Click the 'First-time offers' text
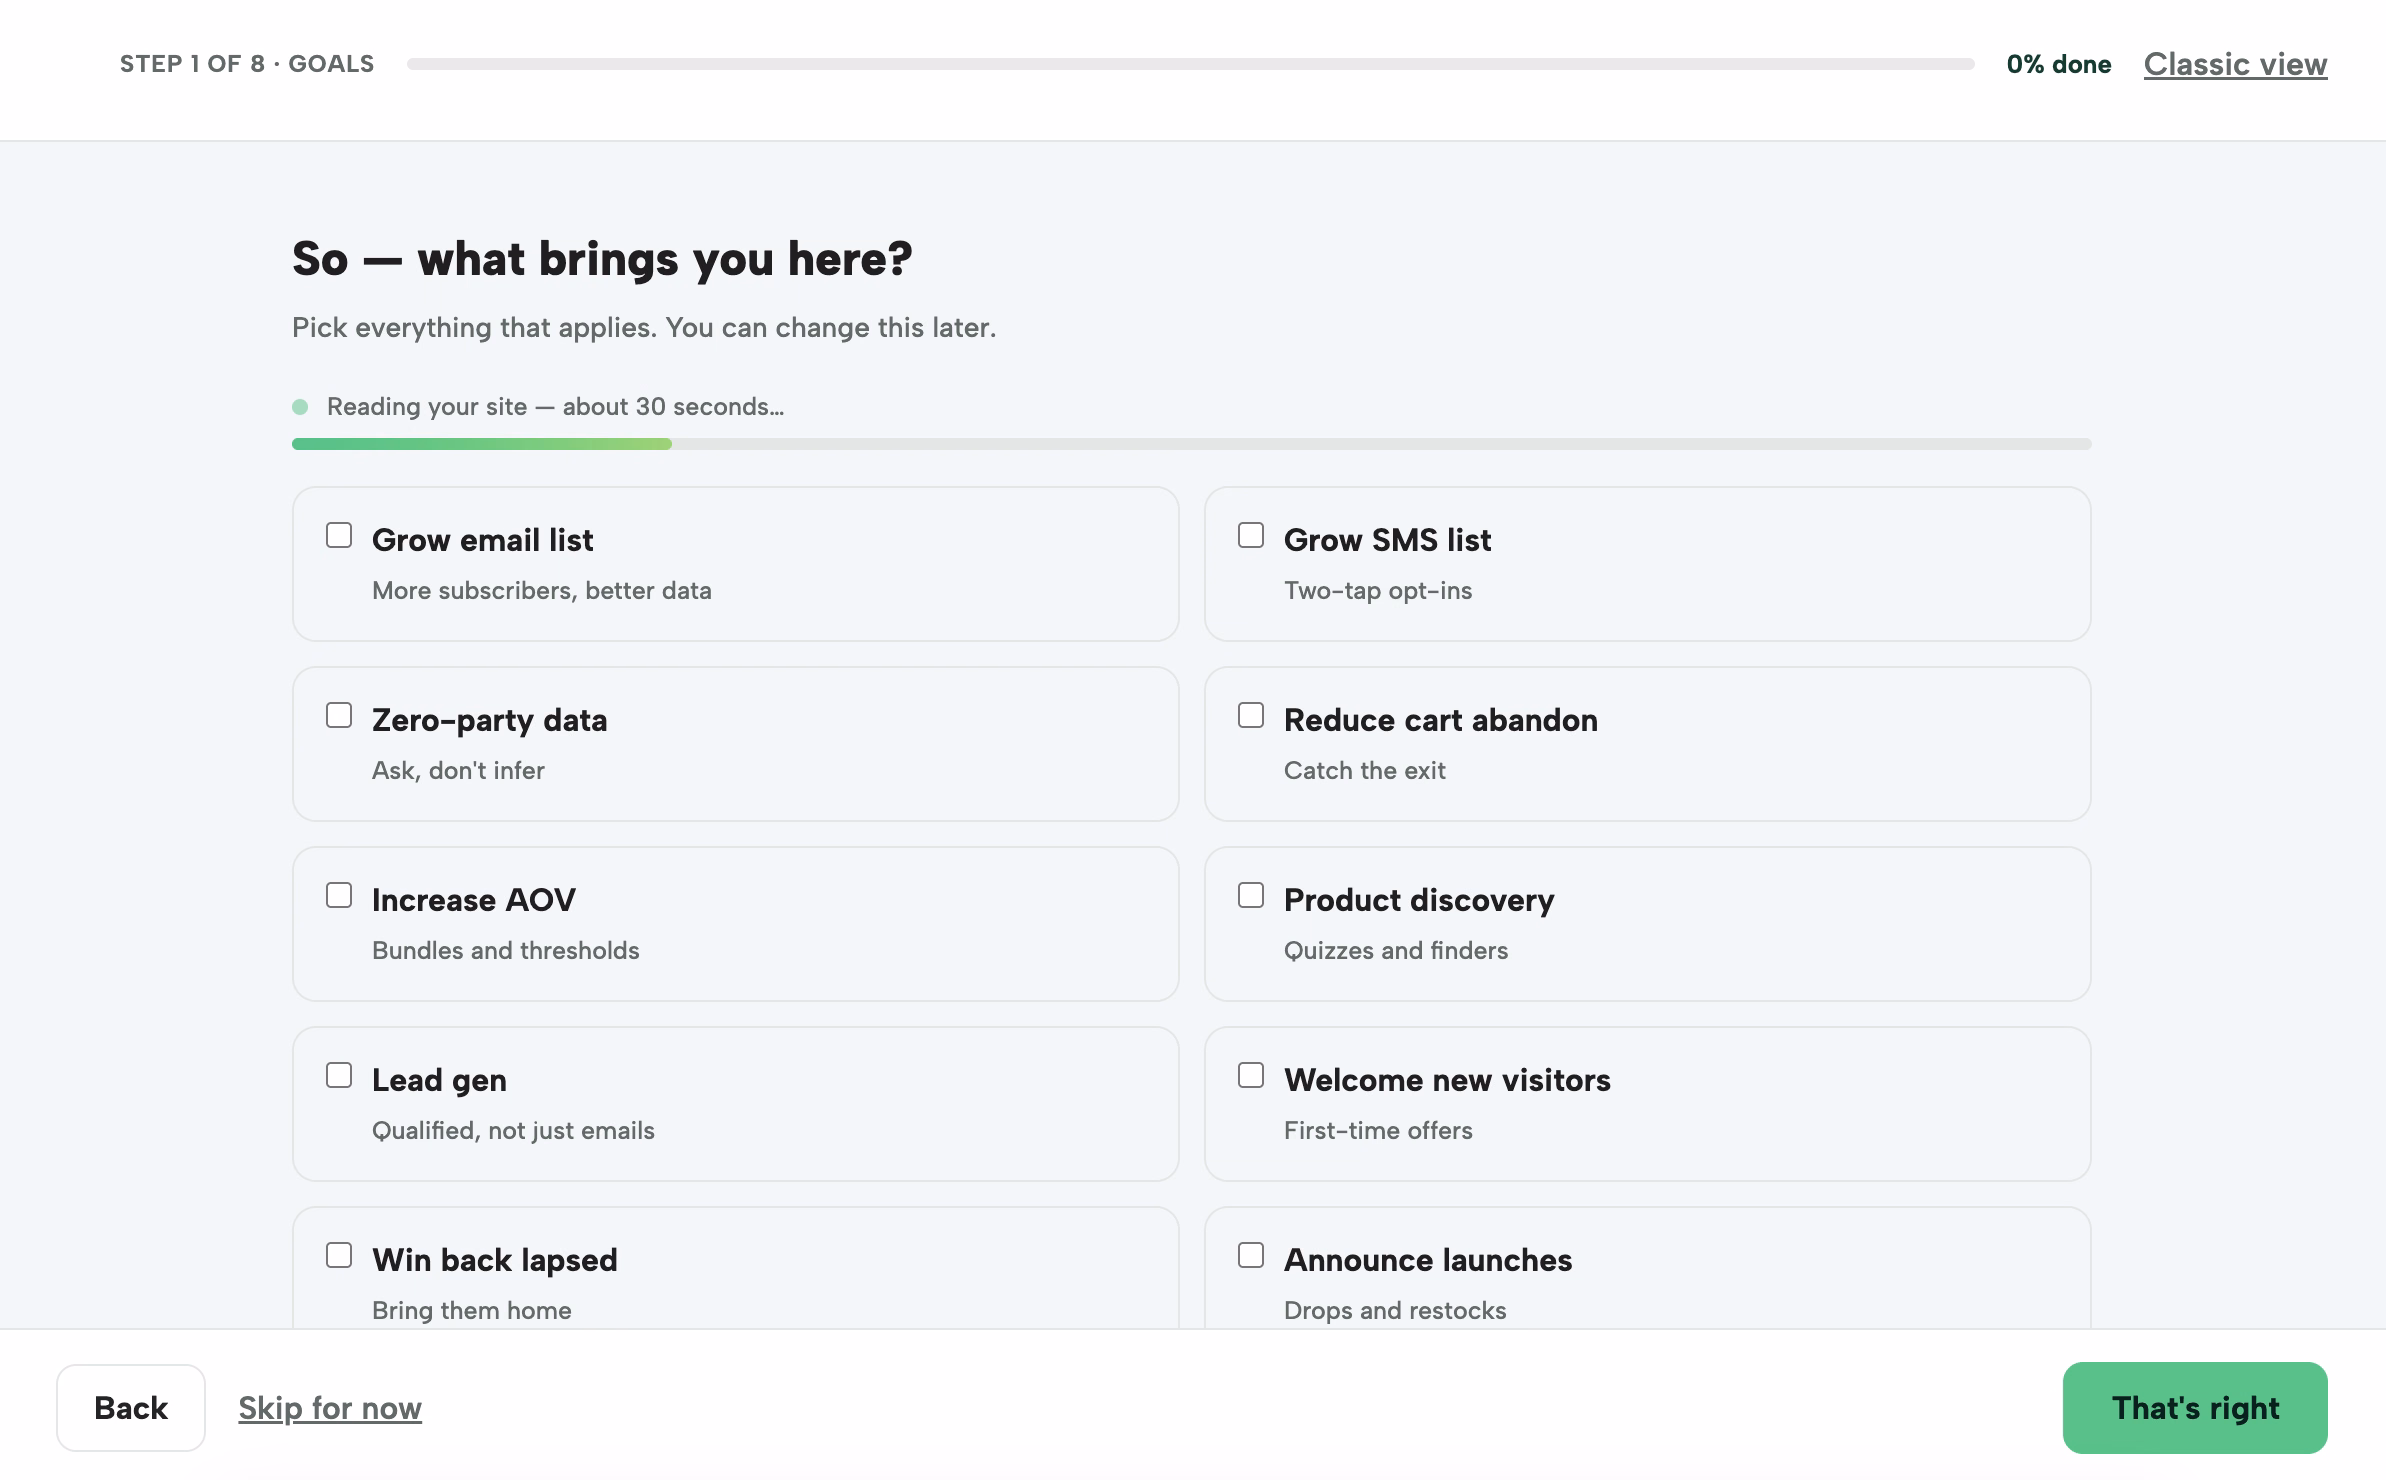 (1378, 1131)
